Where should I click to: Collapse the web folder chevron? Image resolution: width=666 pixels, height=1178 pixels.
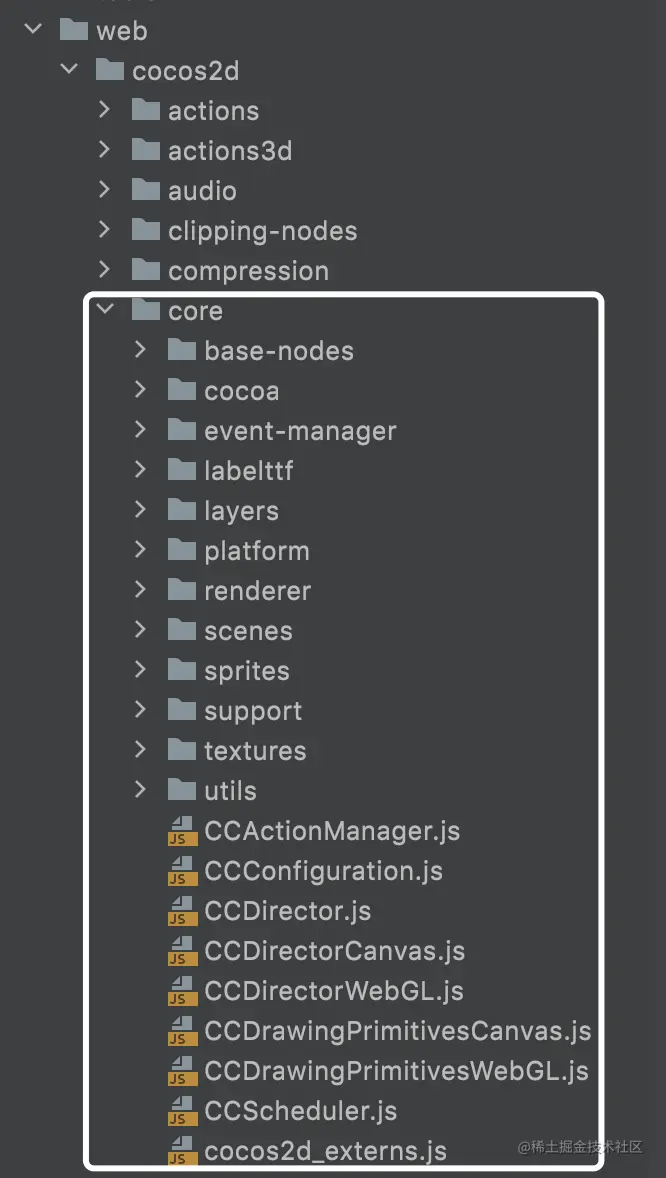[33, 30]
